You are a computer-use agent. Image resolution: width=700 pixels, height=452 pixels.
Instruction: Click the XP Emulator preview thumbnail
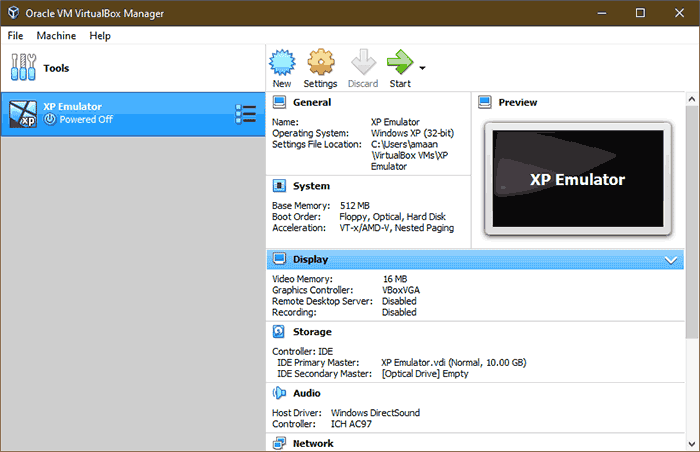[x=578, y=179]
